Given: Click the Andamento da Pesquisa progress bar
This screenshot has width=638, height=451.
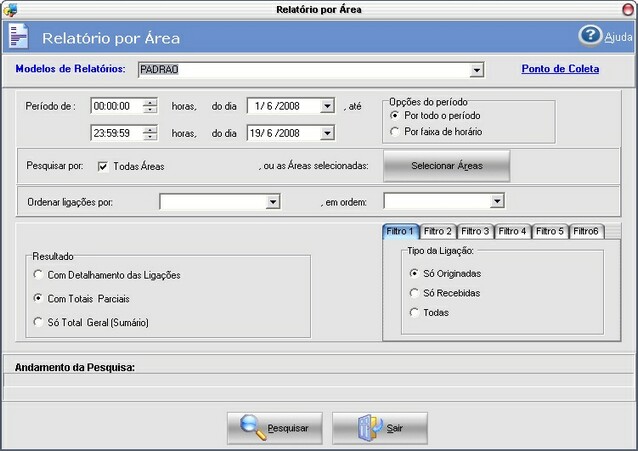Looking at the screenshot, I should click(x=319, y=380).
